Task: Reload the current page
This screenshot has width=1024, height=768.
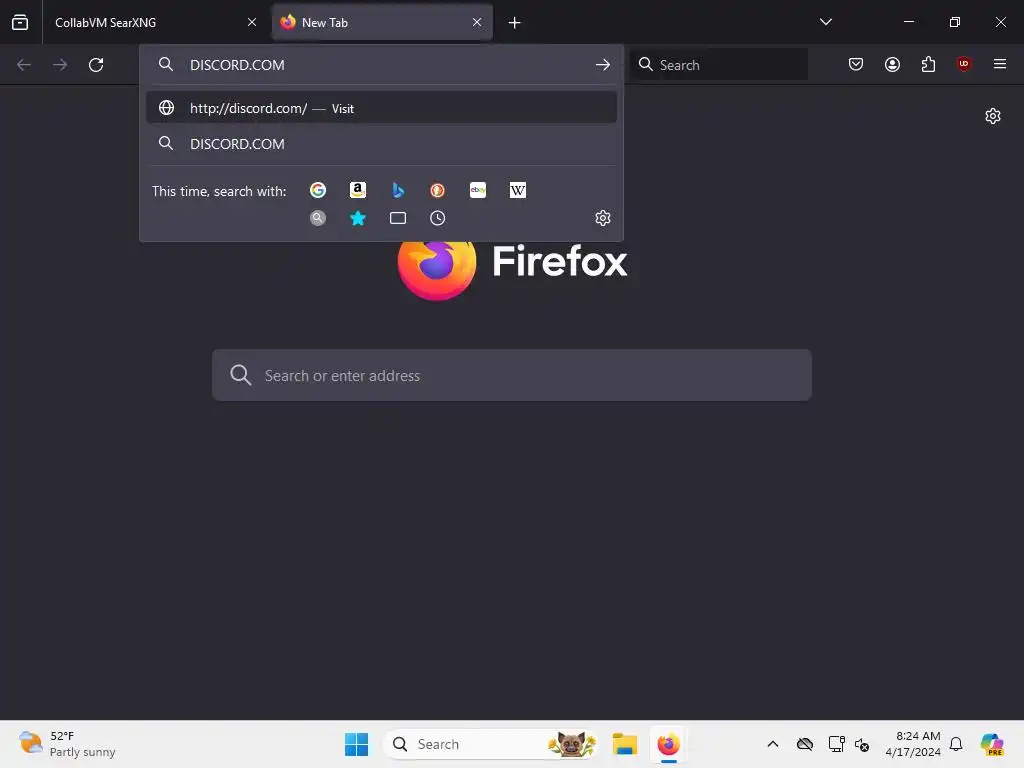Action: pos(96,65)
